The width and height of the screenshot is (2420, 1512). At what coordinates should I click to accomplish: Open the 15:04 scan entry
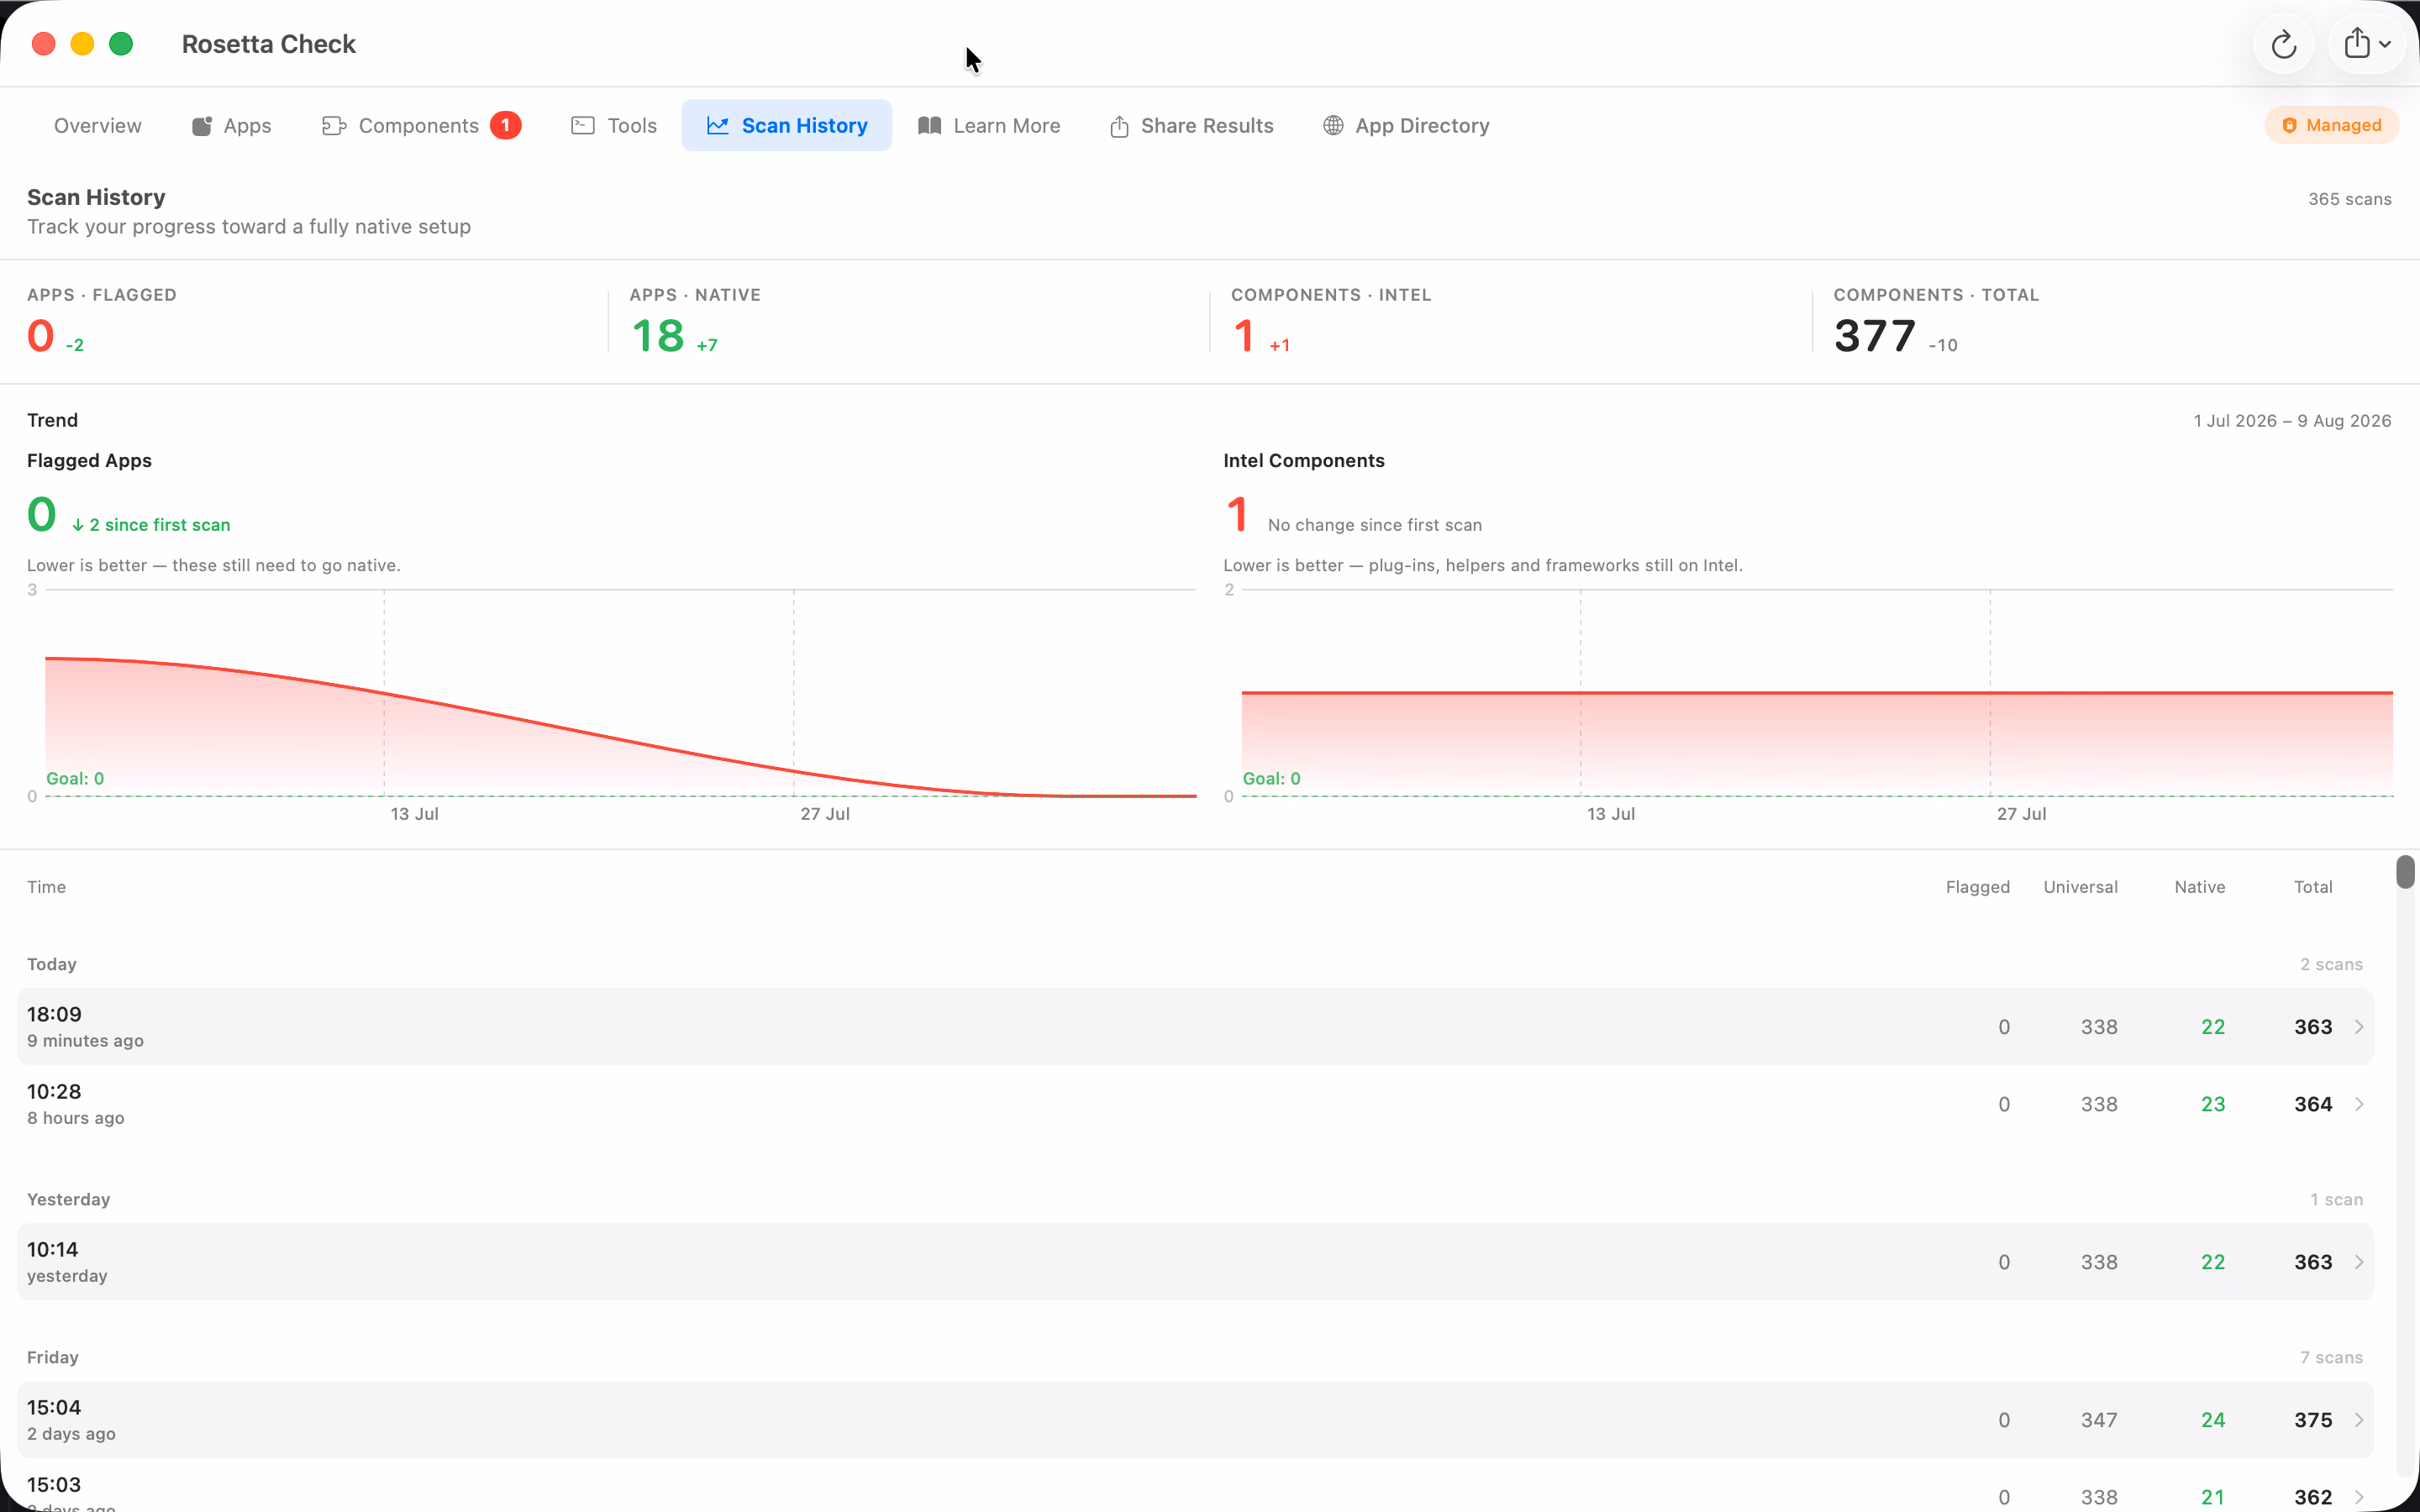pyautogui.click(x=1195, y=1420)
